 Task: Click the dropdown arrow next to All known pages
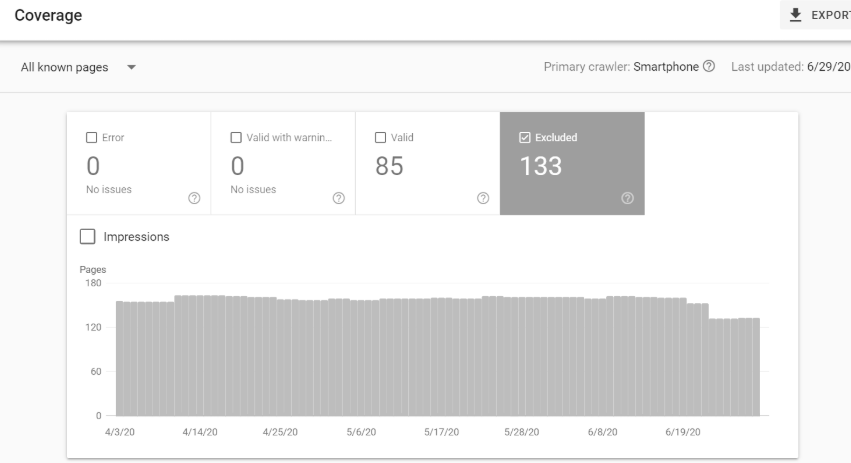(131, 68)
